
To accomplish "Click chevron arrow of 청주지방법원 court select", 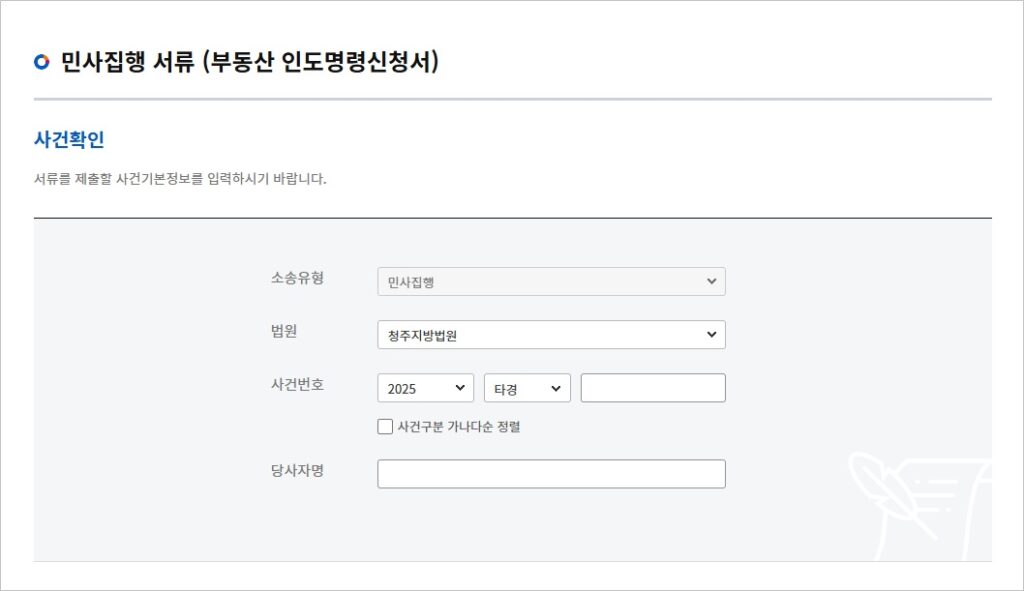I will click(x=711, y=334).
